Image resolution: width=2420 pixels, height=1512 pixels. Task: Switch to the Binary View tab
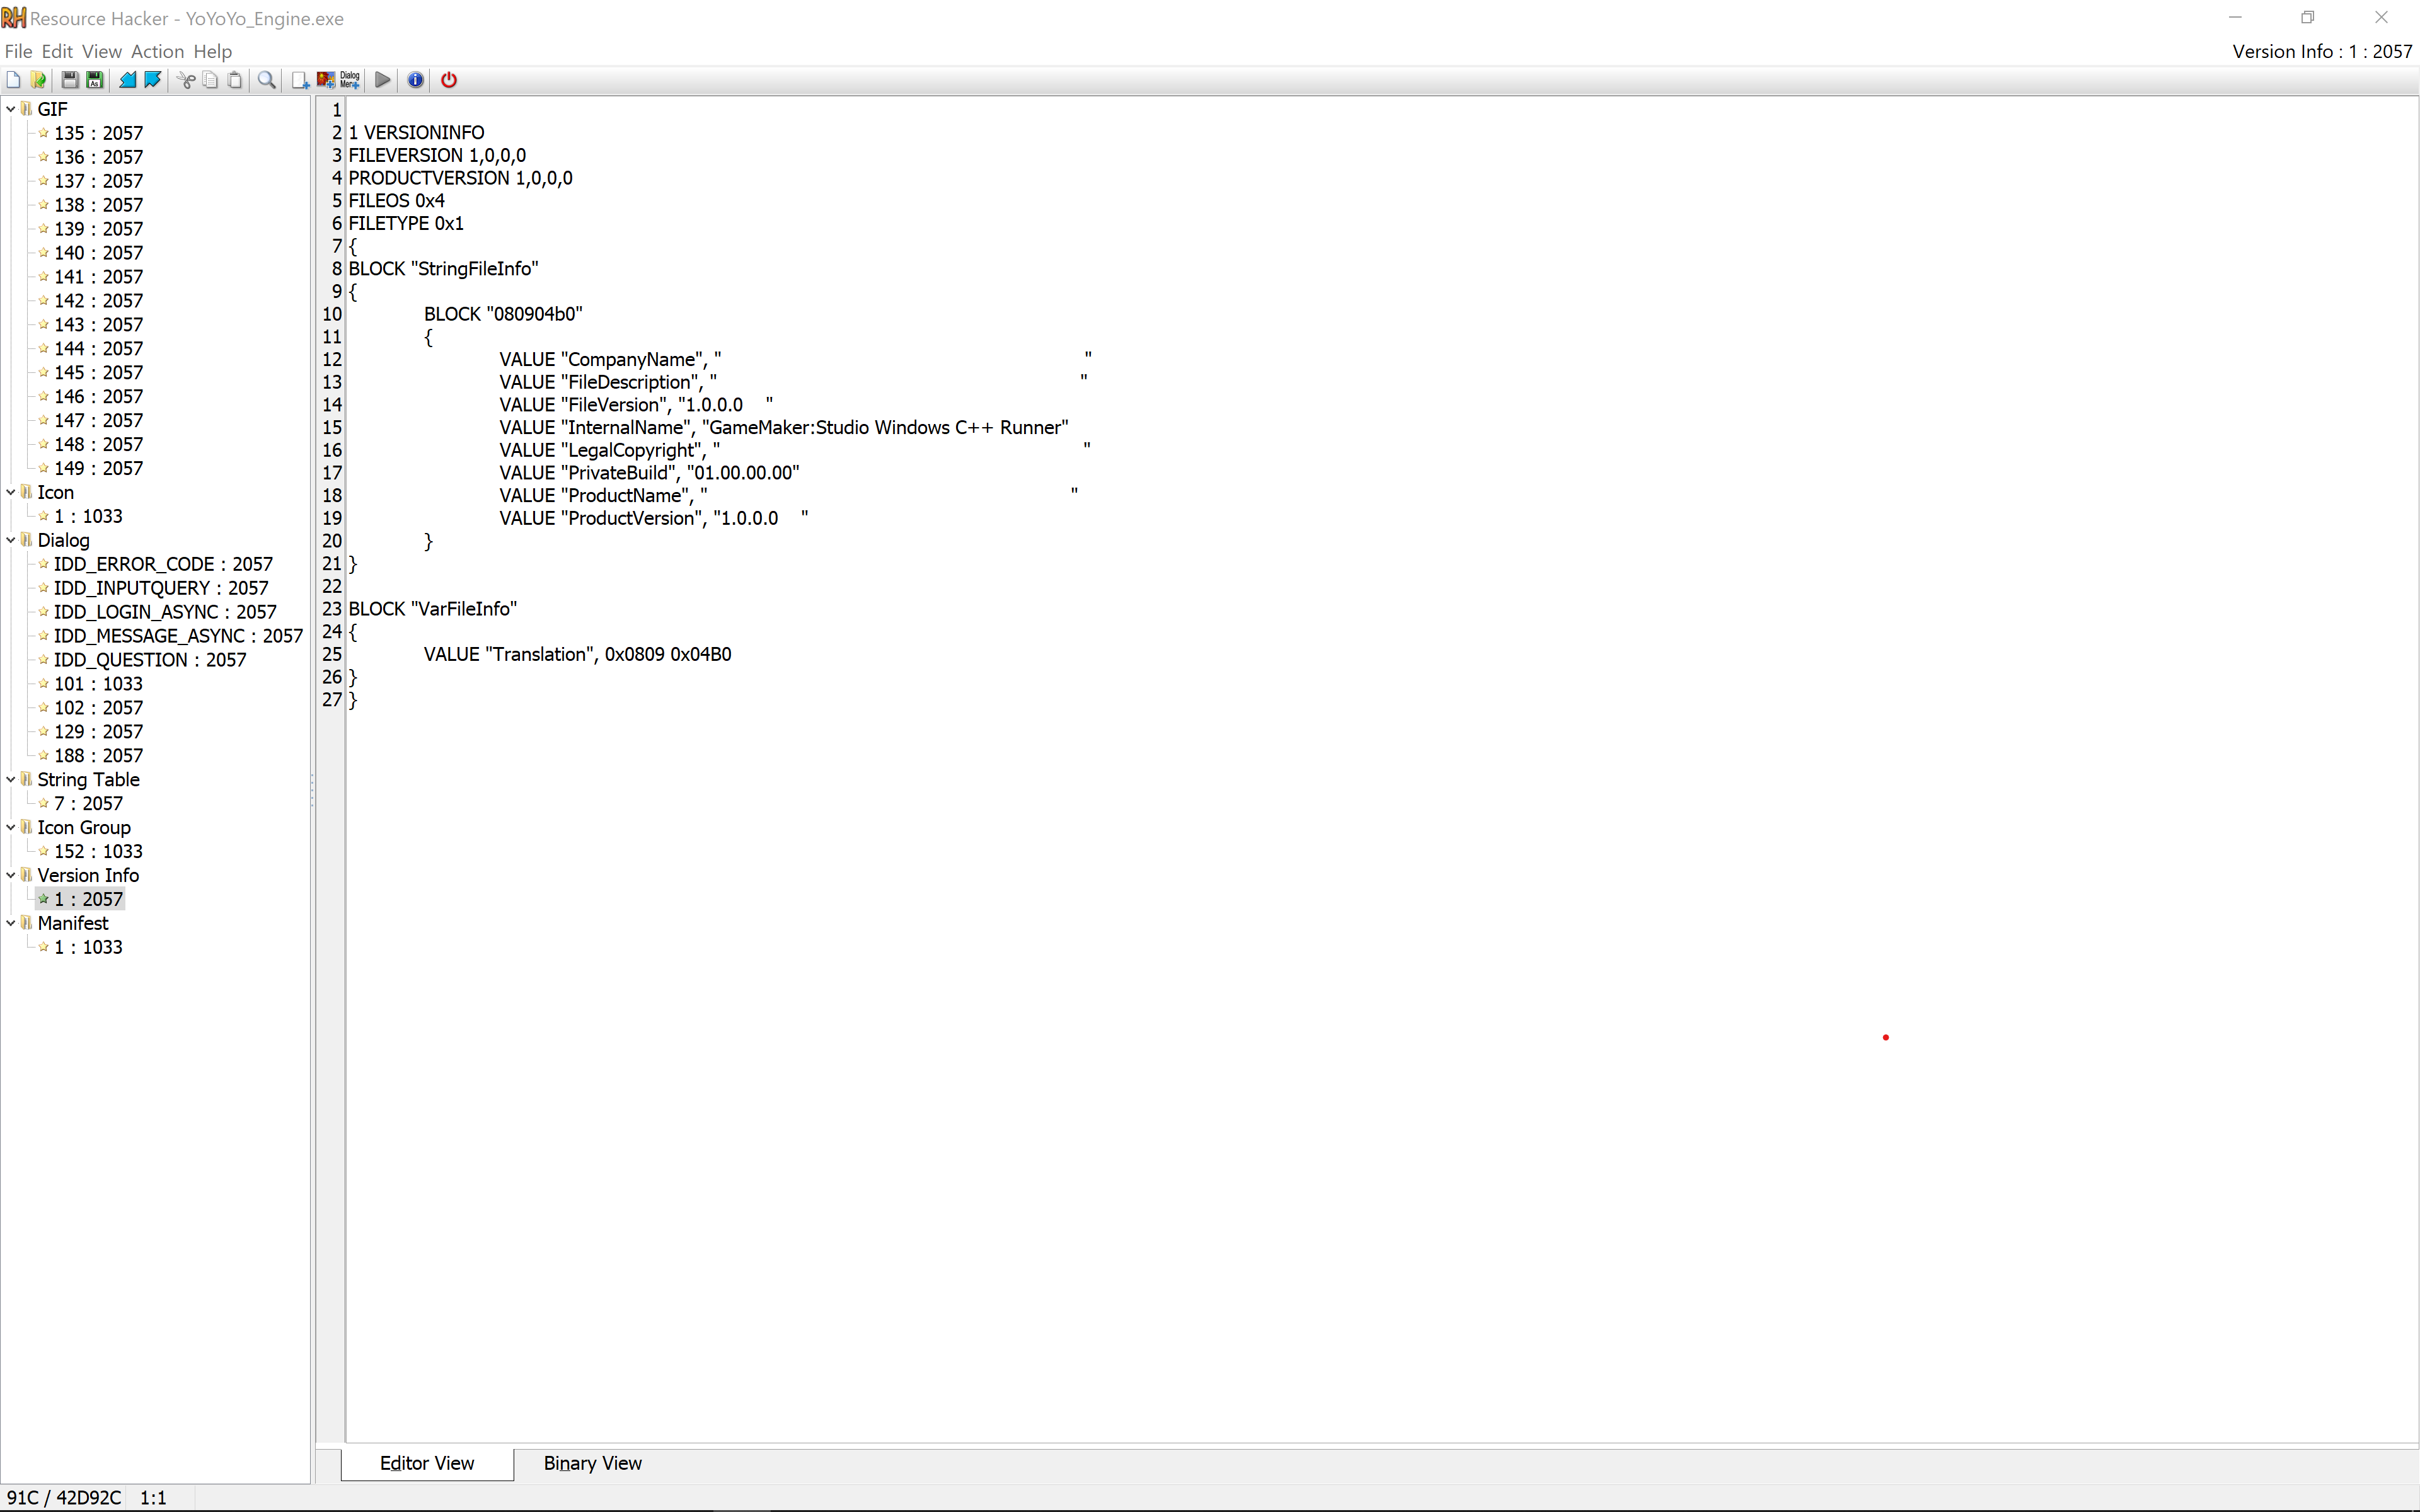pyautogui.click(x=592, y=1463)
